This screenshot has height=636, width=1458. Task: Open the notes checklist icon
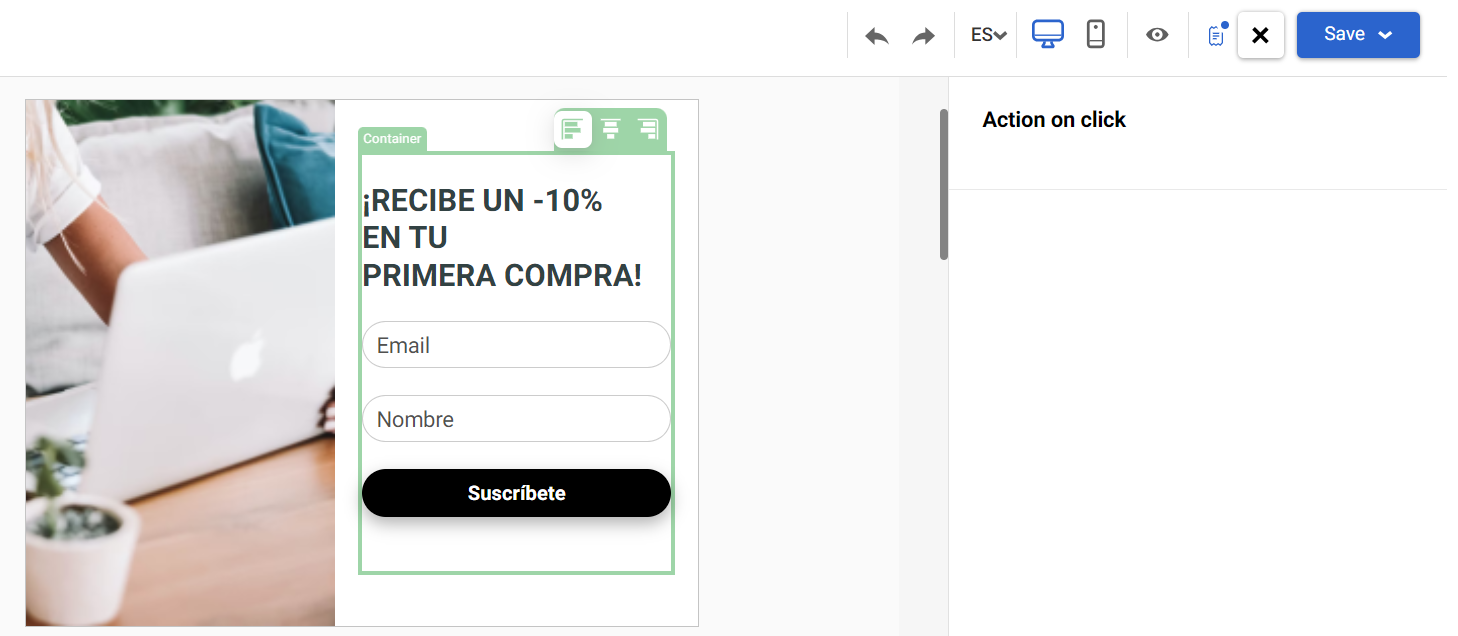pyautogui.click(x=1216, y=35)
